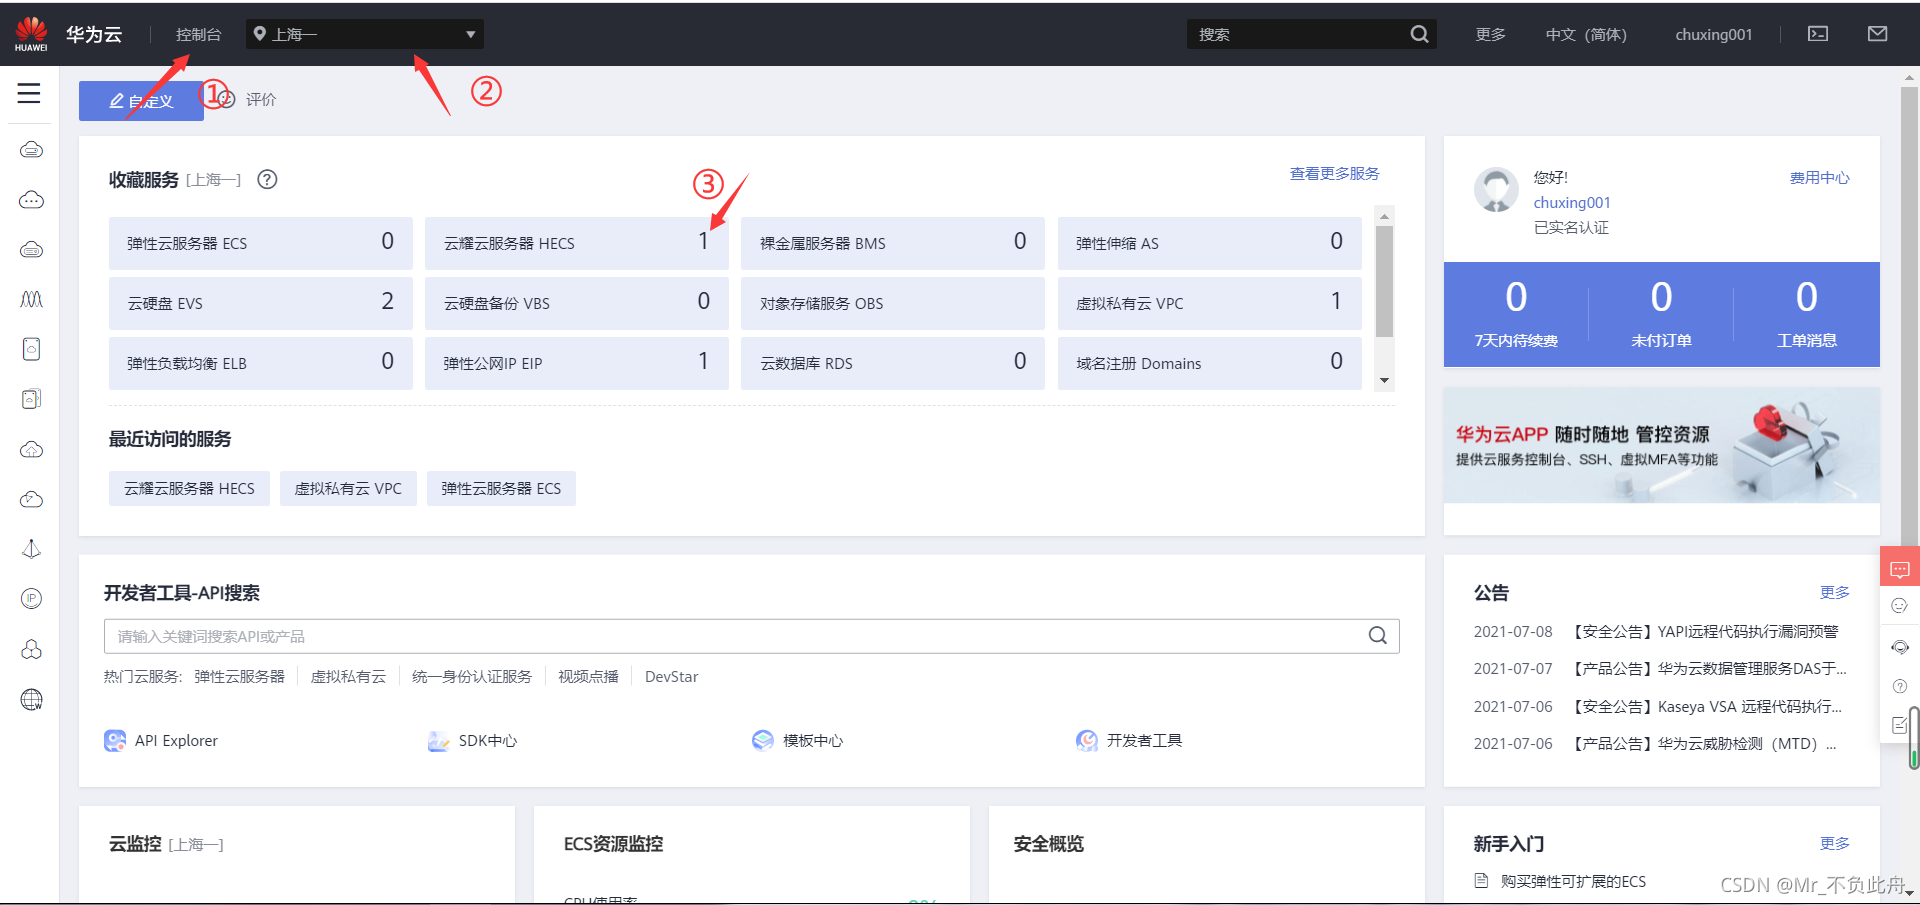Open the 查看更多服务 link
1920x905 pixels.
pos(1334,174)
